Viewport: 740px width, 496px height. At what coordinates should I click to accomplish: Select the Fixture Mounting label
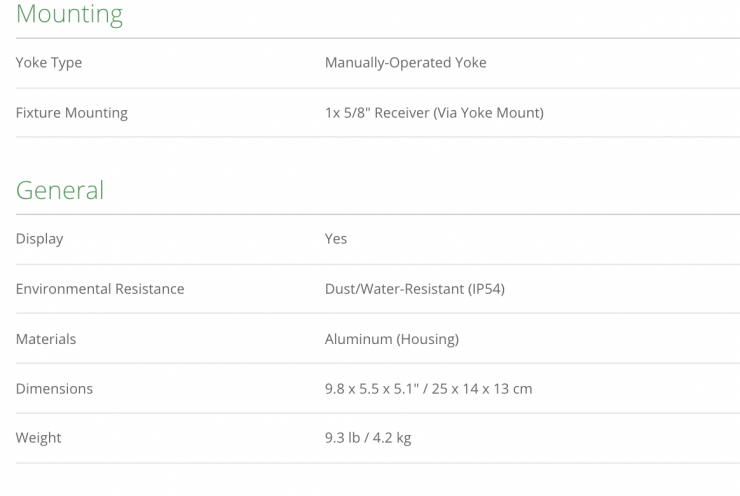tap(71, 113)
